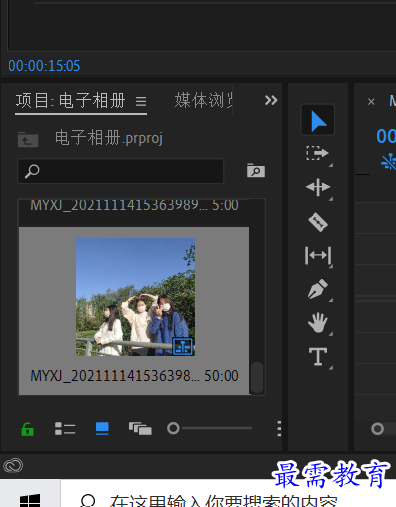Click the 00:00:15:05 timecode
Viewport: 396px width, 507px height.
[x=44, y=66]
